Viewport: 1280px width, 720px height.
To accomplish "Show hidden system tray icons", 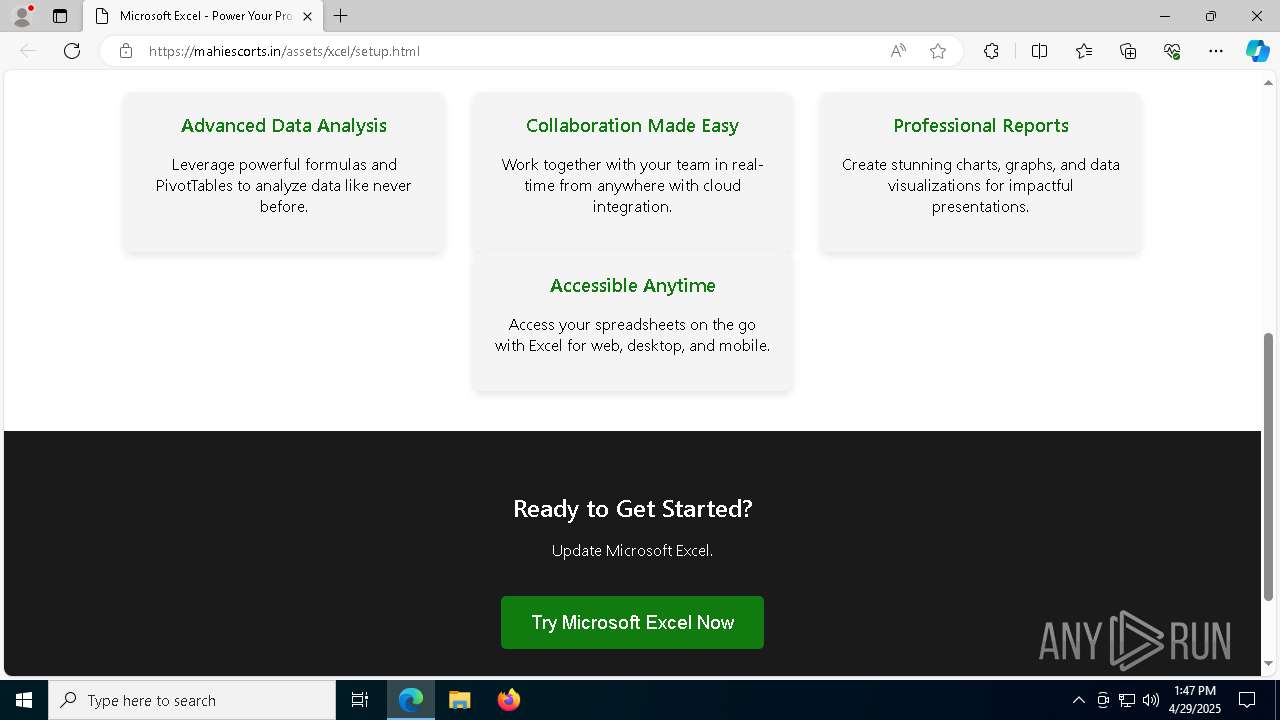I will pyautogui.click(x=1078, y=700).
